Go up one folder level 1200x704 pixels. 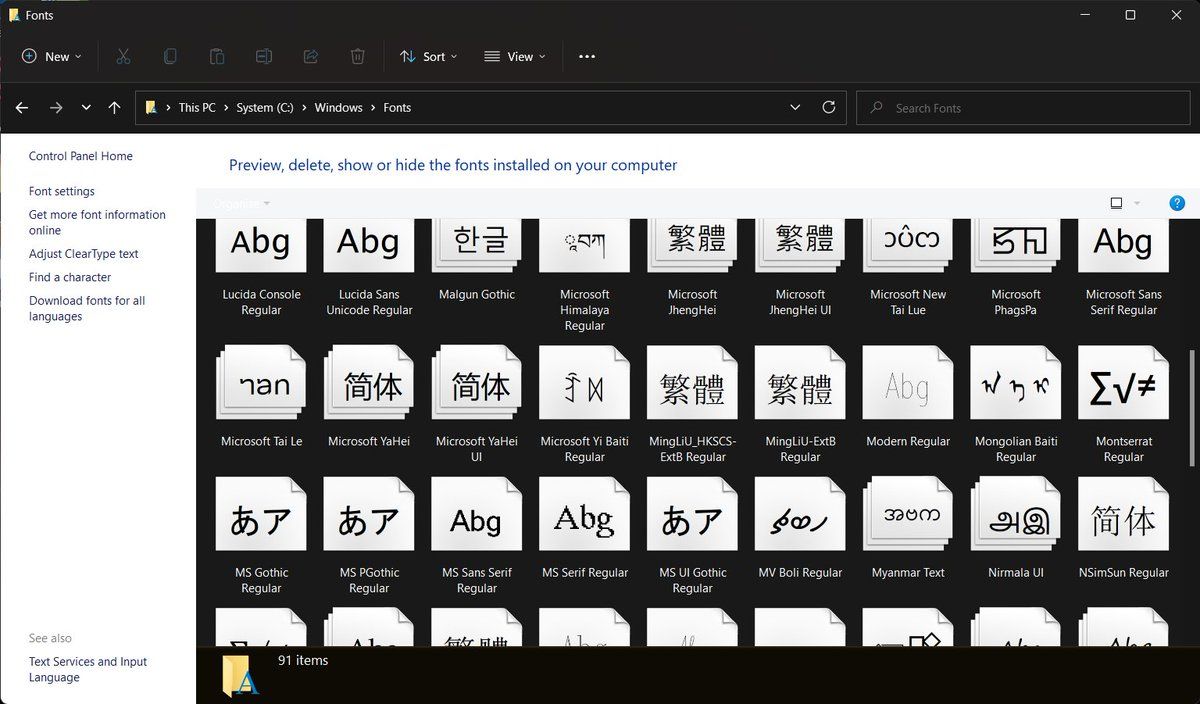114,108
